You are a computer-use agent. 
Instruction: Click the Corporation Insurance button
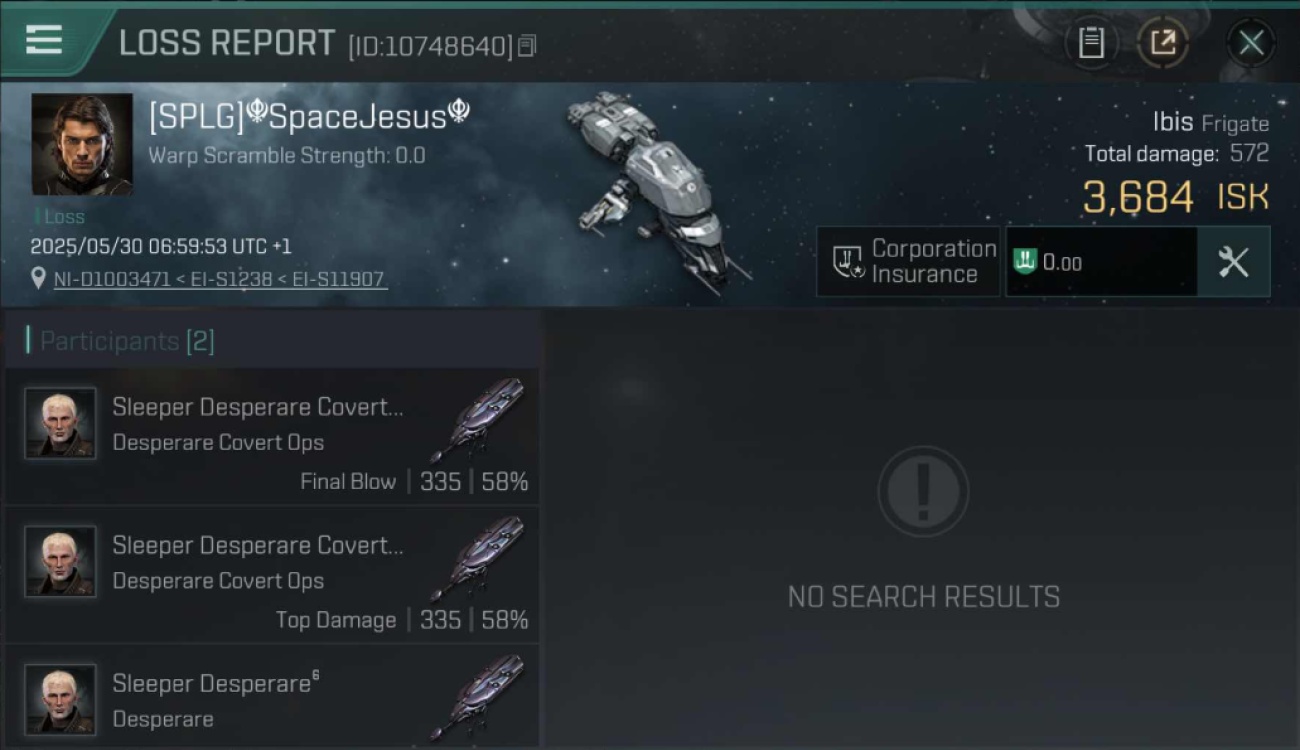coord(908,262)
